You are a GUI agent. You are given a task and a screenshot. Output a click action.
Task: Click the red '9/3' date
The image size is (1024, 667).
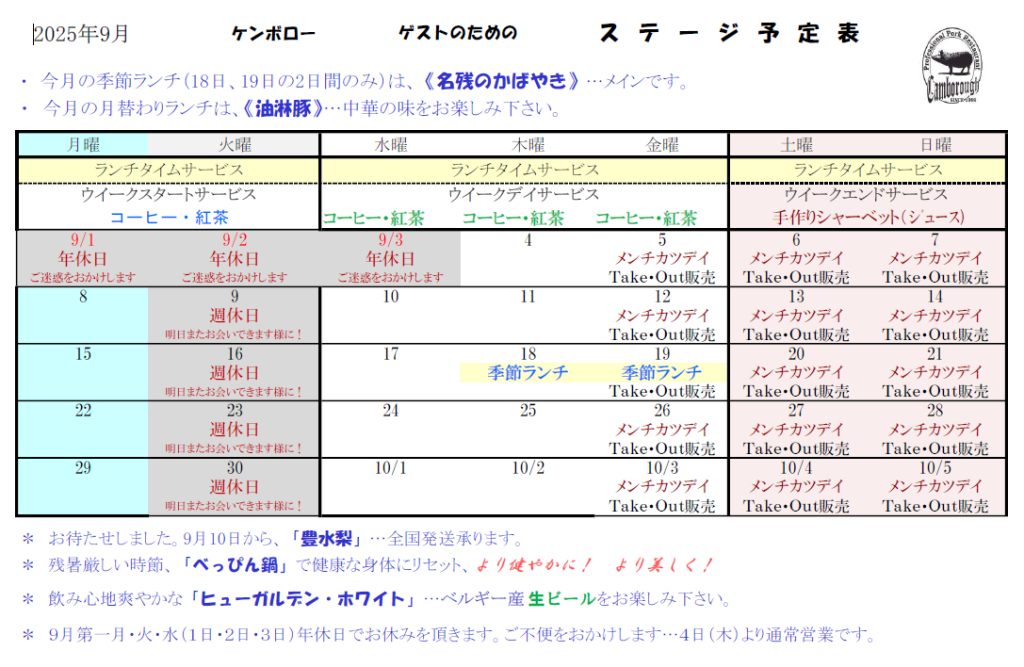click(391, 240)
